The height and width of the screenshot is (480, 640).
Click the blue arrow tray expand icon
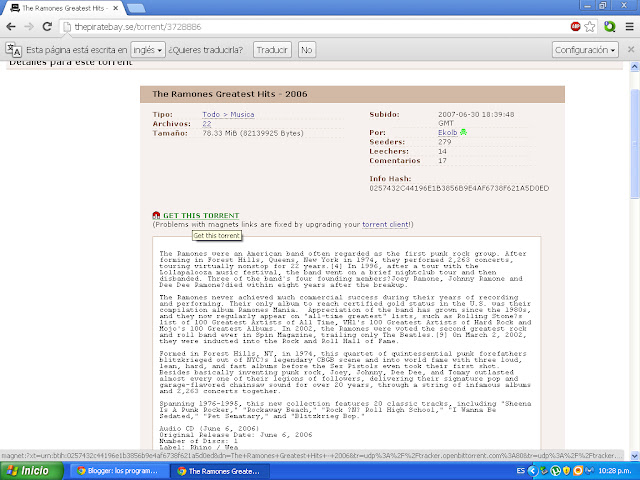tap(532, 471)
